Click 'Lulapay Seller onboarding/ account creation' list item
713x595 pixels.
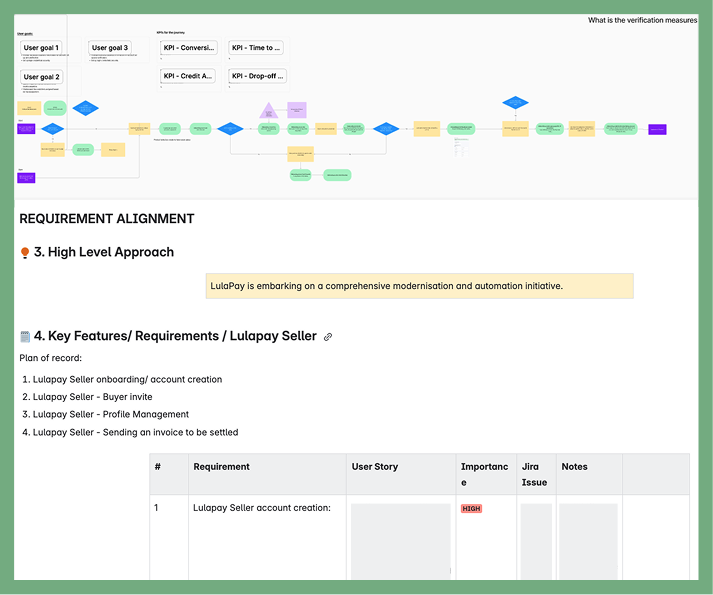(127, 379)
